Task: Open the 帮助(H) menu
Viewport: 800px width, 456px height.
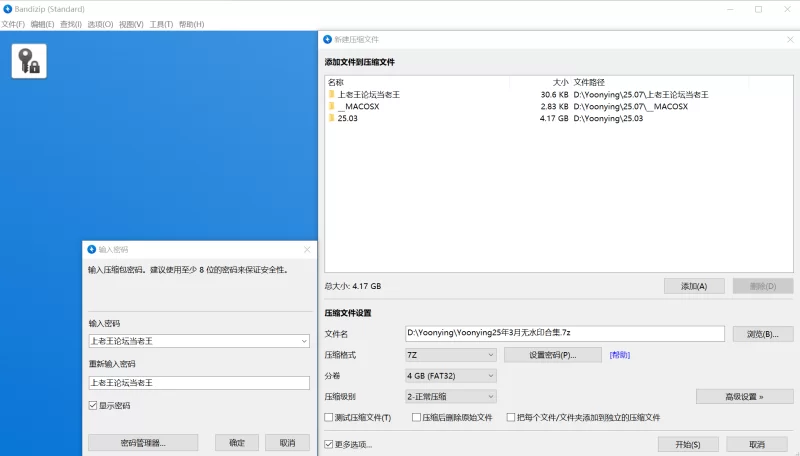Action: pyautogui.click(x=191, y=24)
